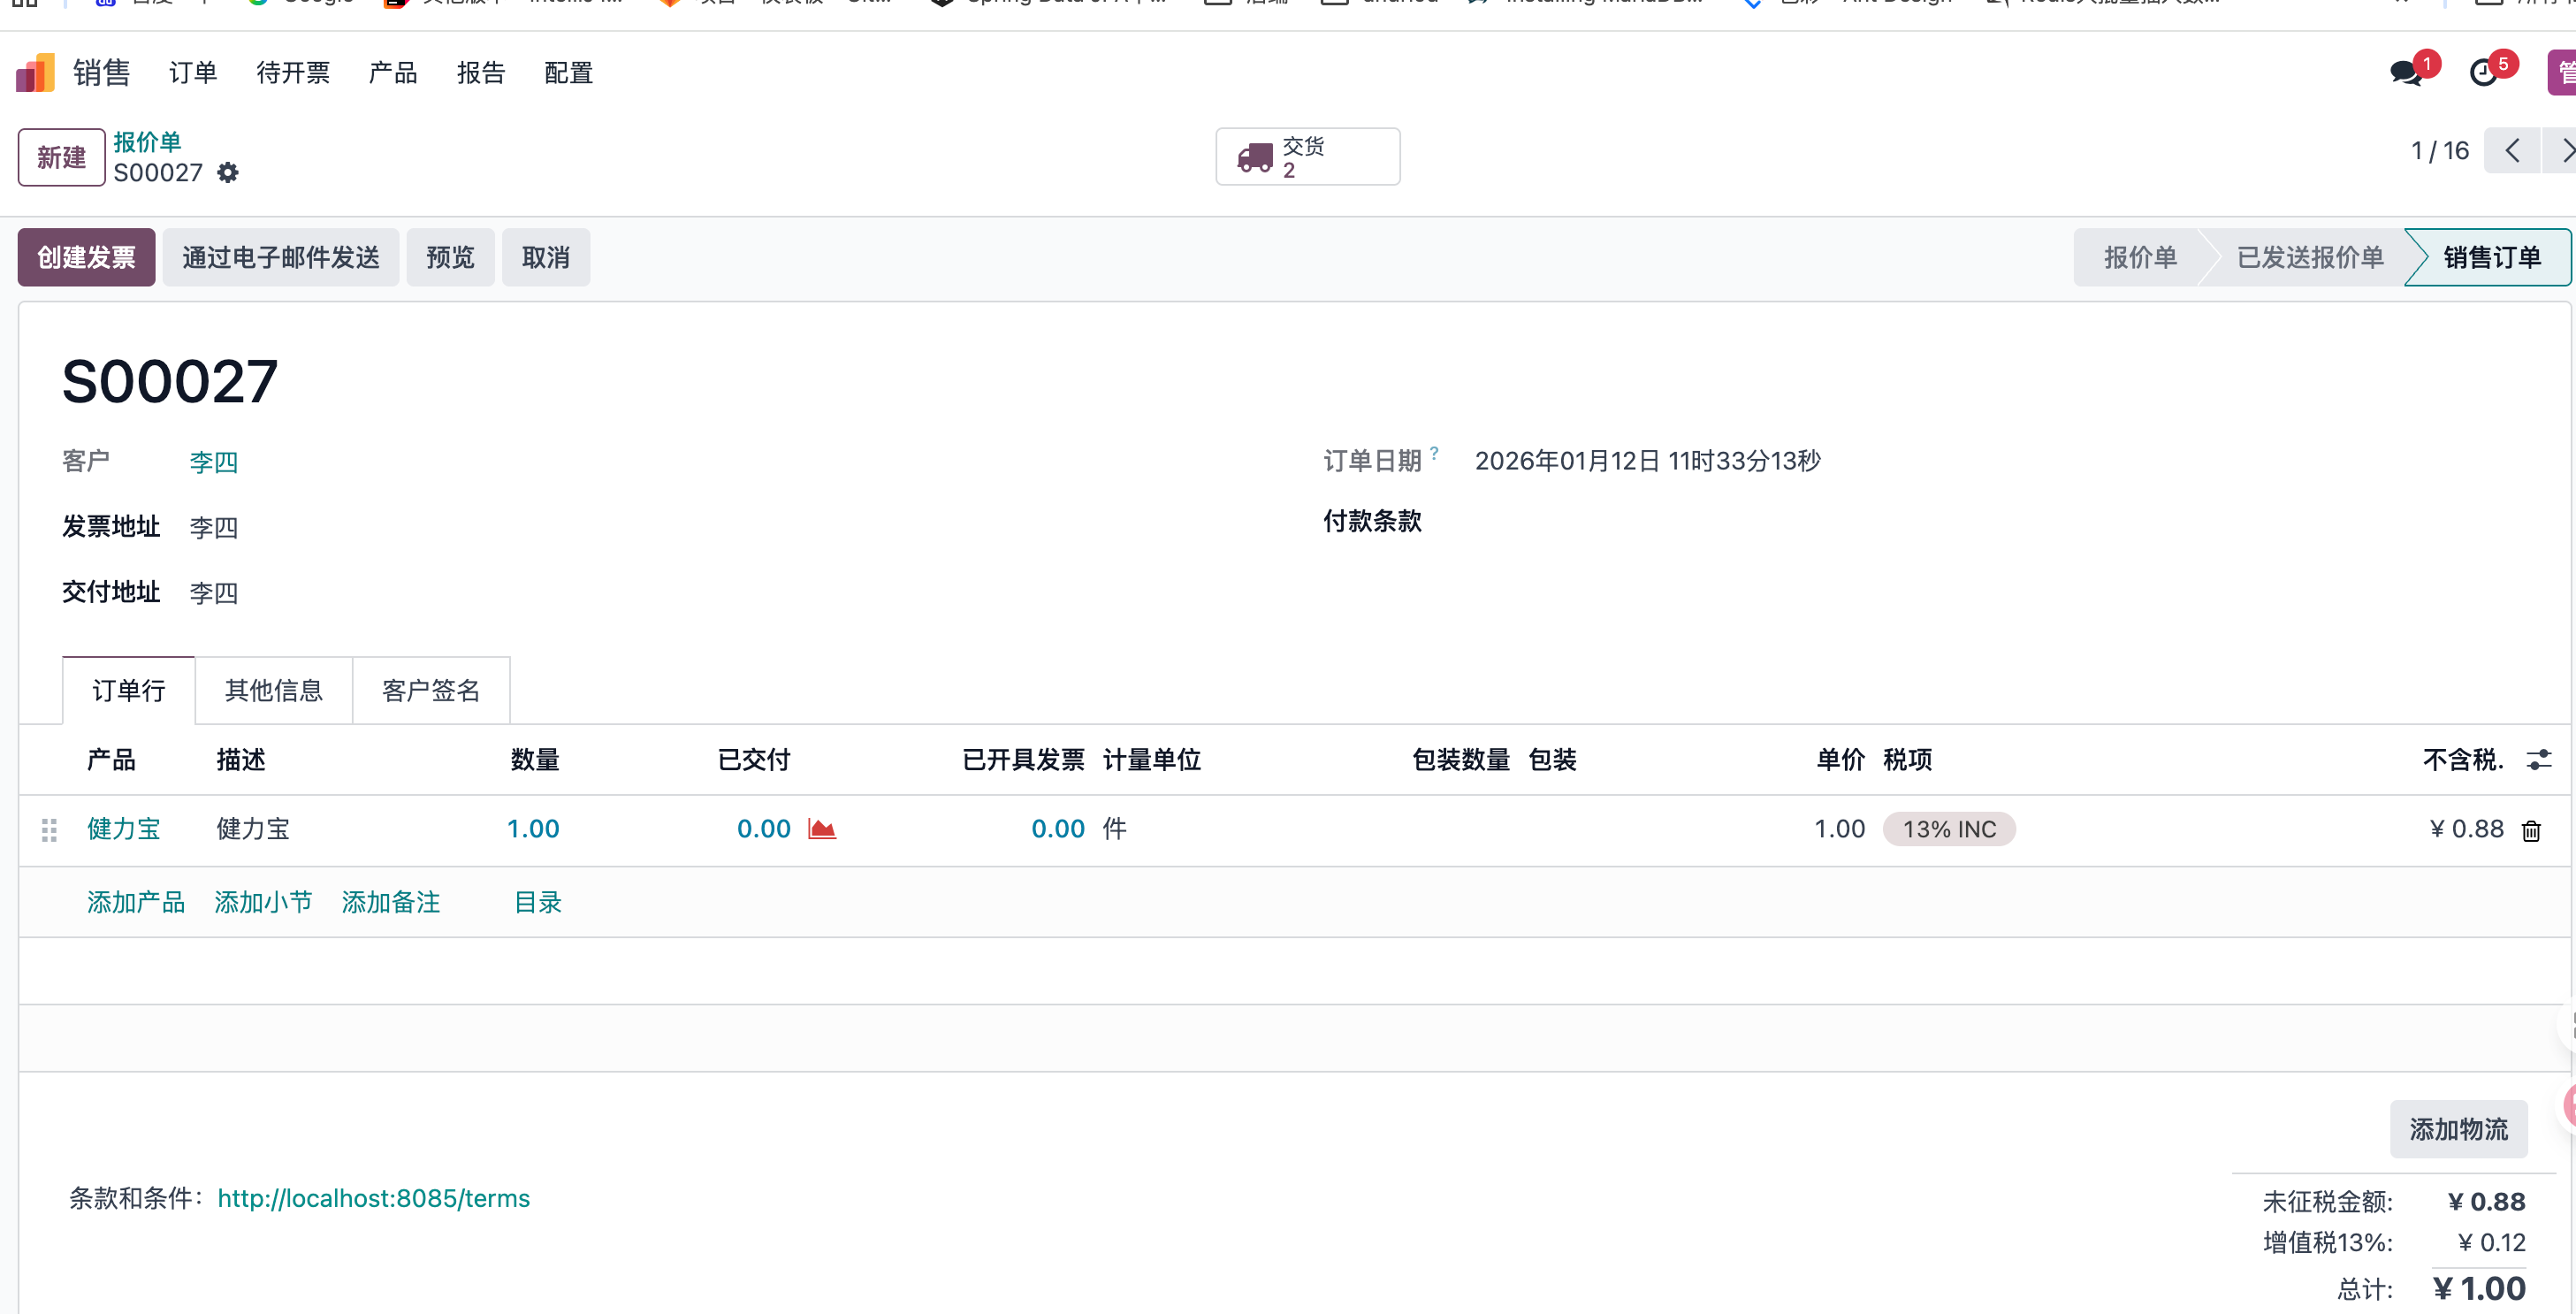Viewport: 2576px width, 1314px height.
Task: Click the 付款条款 field label
Action: point(1372,521)
